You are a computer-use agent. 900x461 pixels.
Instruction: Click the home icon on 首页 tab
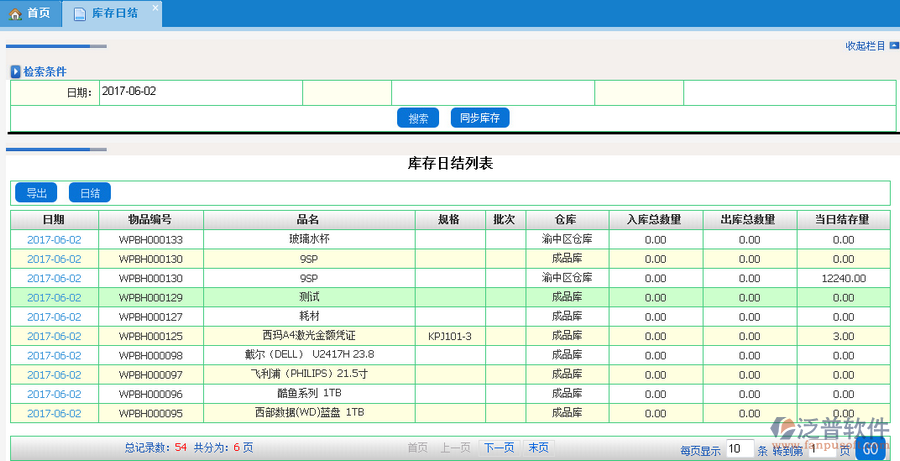coord(15,14)
